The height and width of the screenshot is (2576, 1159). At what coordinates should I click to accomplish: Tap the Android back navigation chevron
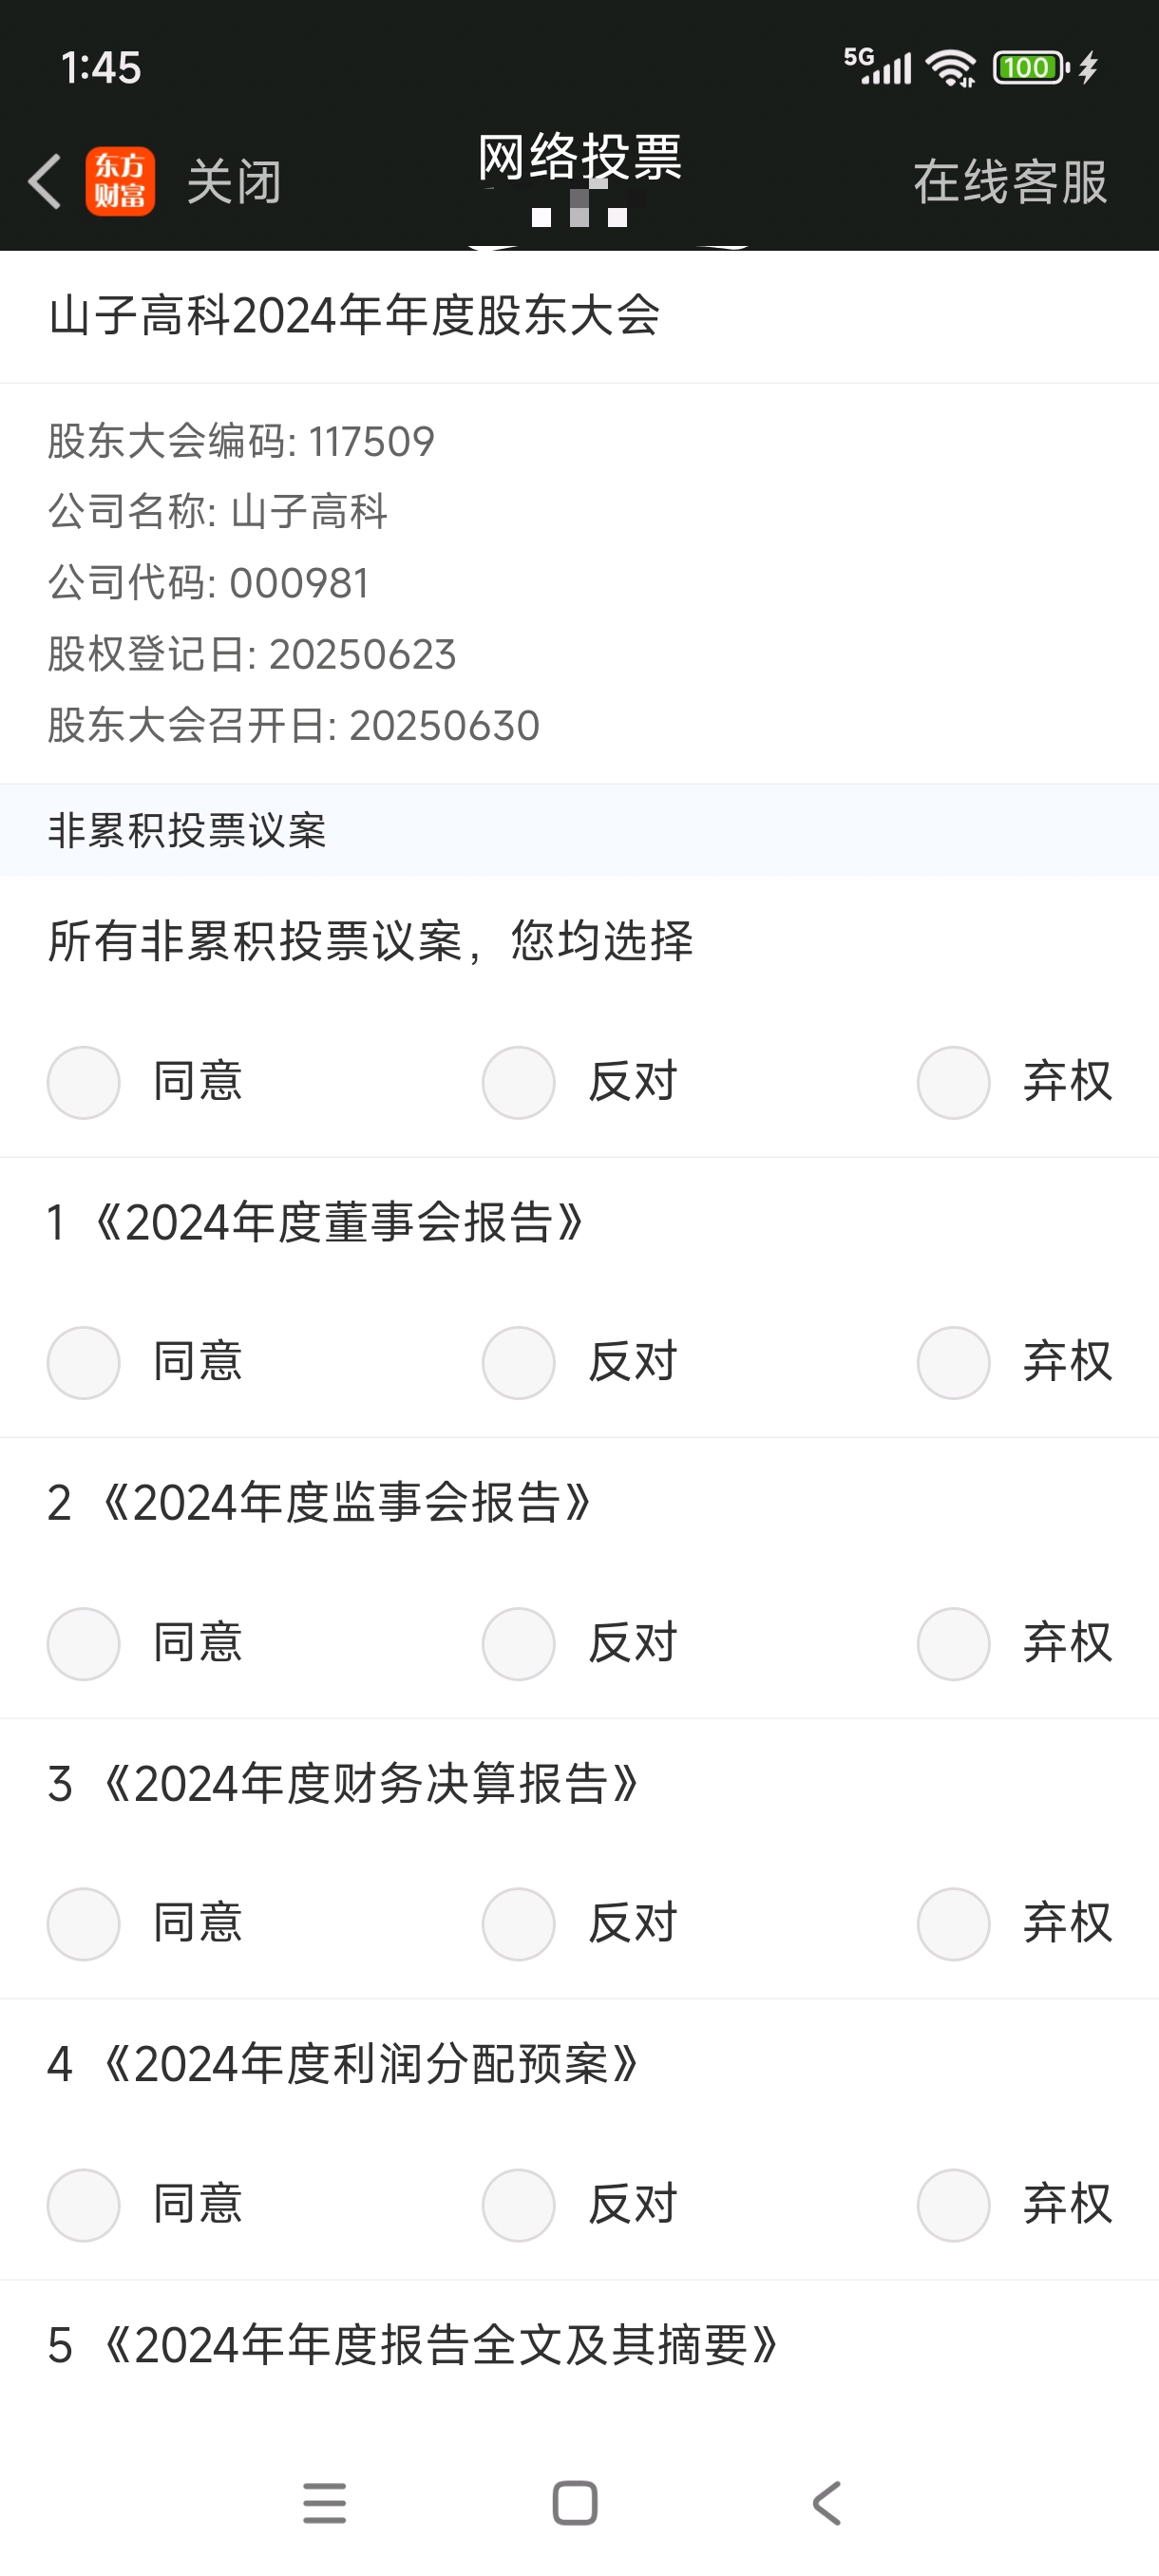coord(826,2503)
